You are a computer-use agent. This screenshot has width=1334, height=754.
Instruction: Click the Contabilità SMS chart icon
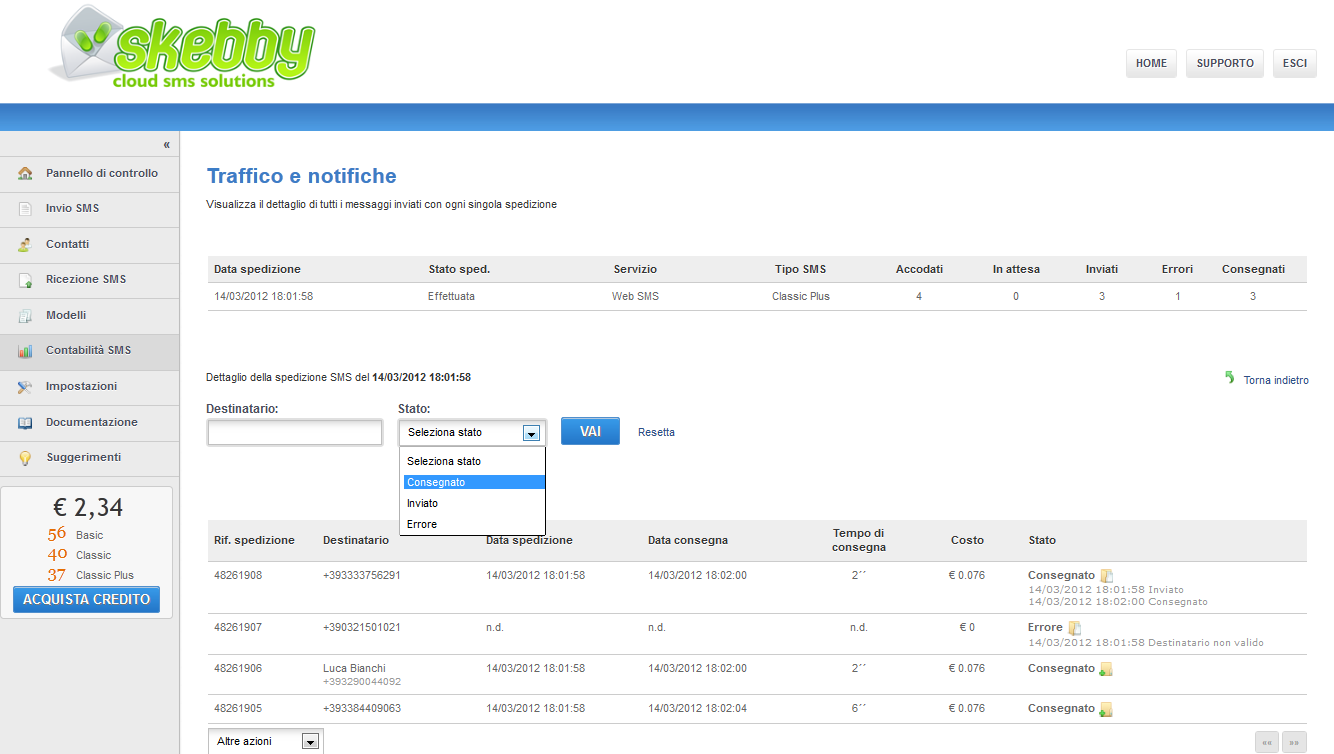coord(25,351)
